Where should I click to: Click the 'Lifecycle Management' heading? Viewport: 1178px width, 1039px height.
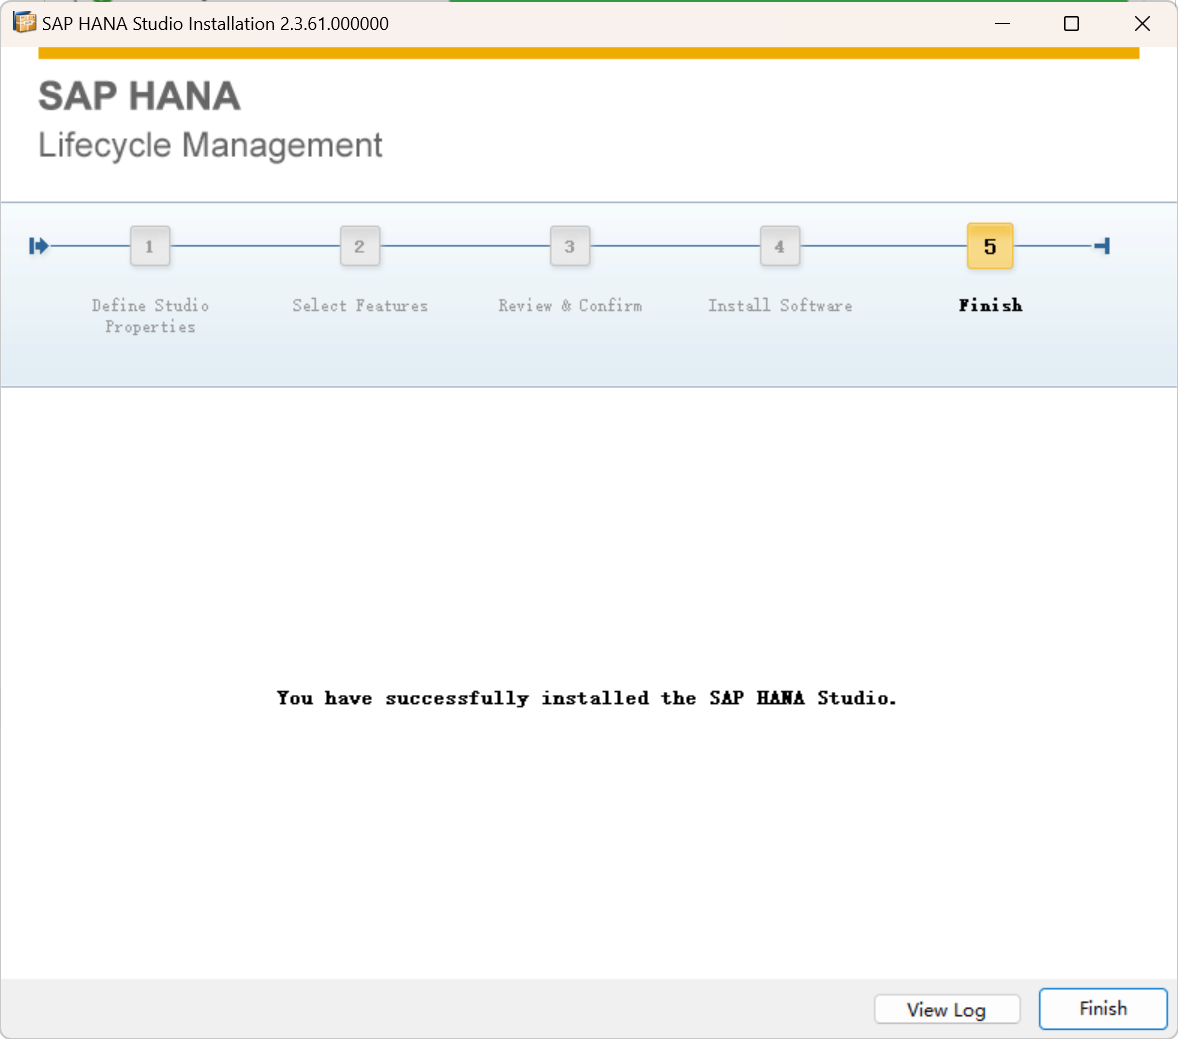[x=210, y=145]
